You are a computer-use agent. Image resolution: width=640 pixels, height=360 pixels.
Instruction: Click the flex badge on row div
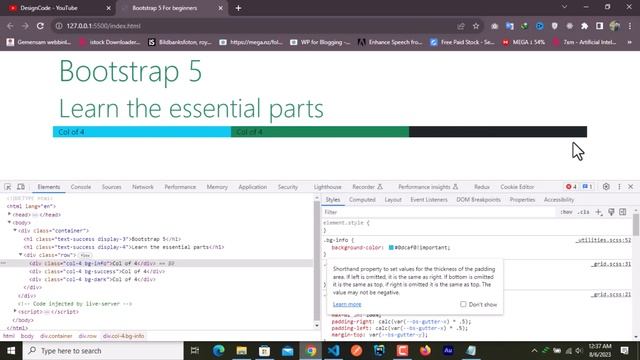(85, 255)
